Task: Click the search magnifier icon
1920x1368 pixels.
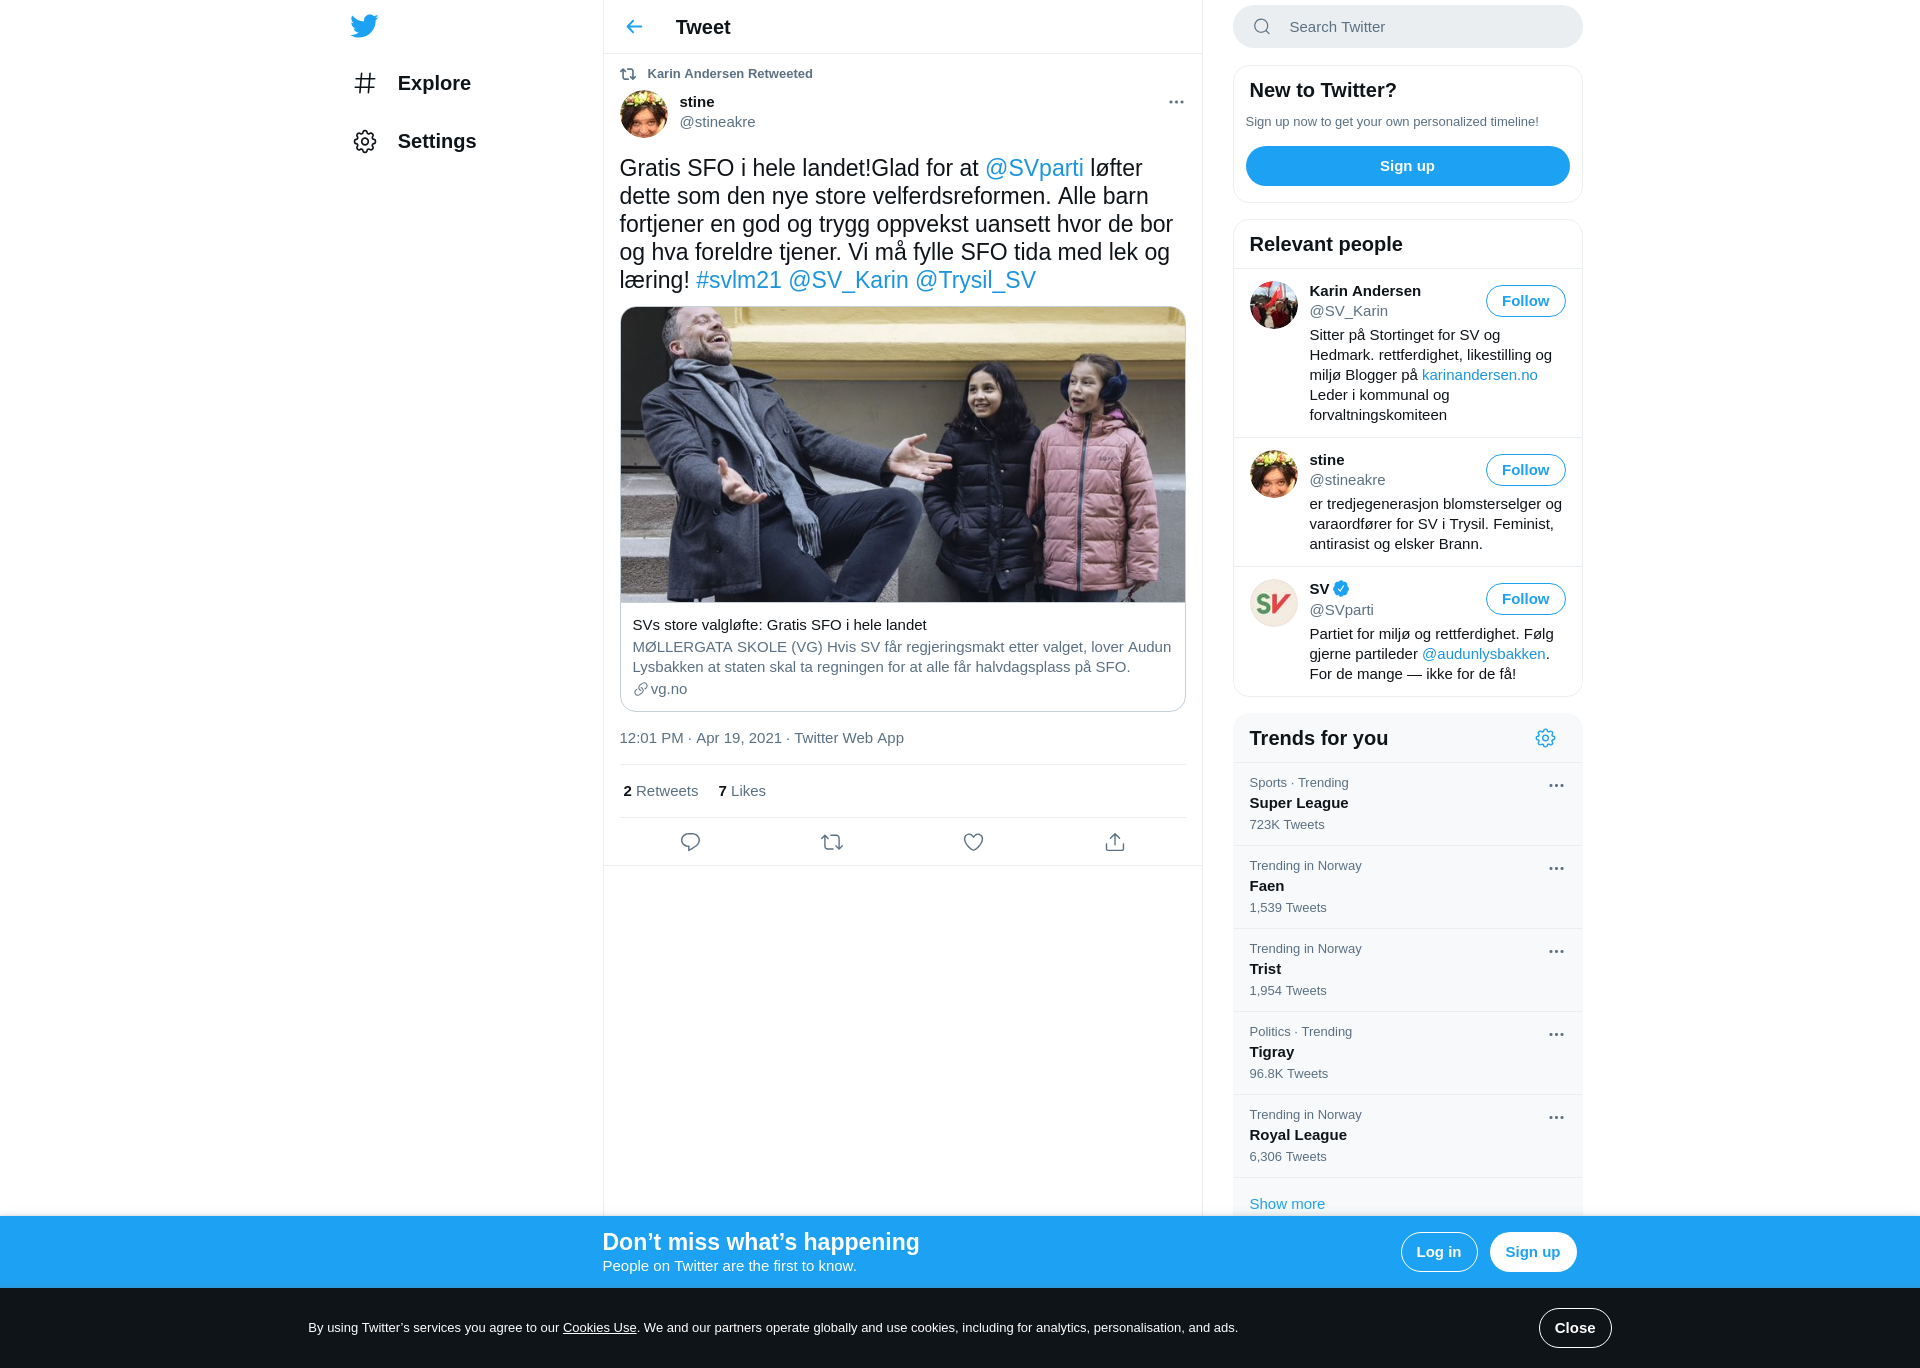Action: pos(1262,27)
